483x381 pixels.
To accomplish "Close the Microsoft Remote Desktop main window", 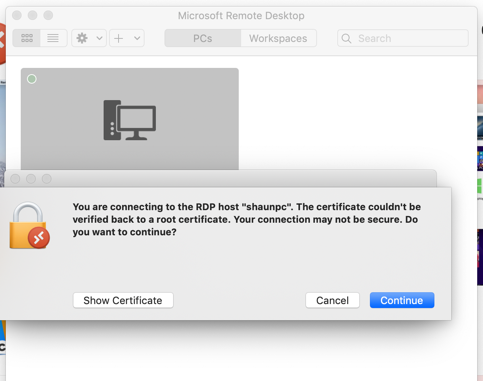I will pos(17,15).
